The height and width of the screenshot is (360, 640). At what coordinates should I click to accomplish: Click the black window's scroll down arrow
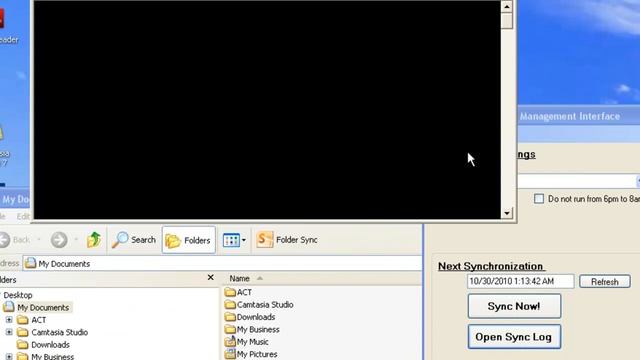[507, 213]
